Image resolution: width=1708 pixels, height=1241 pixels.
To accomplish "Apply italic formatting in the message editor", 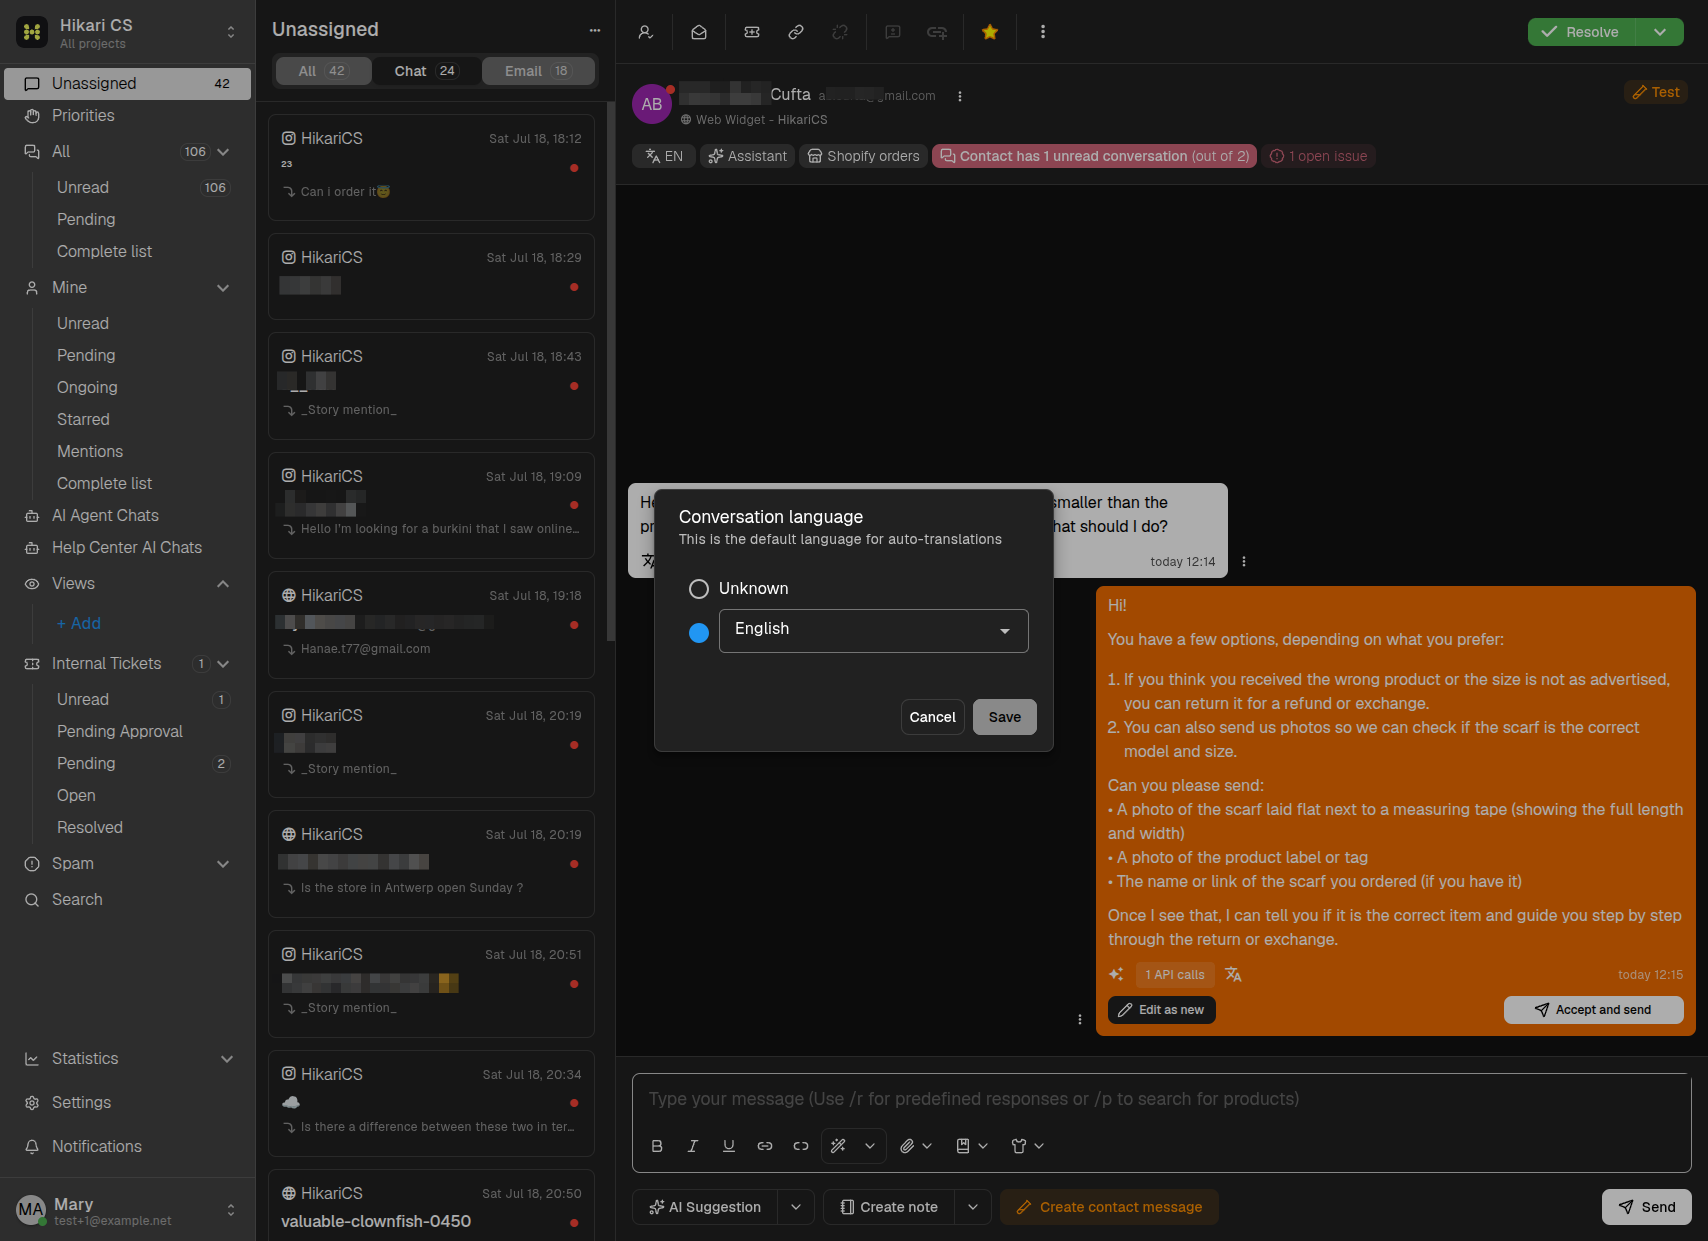I will coord(693,1146).
